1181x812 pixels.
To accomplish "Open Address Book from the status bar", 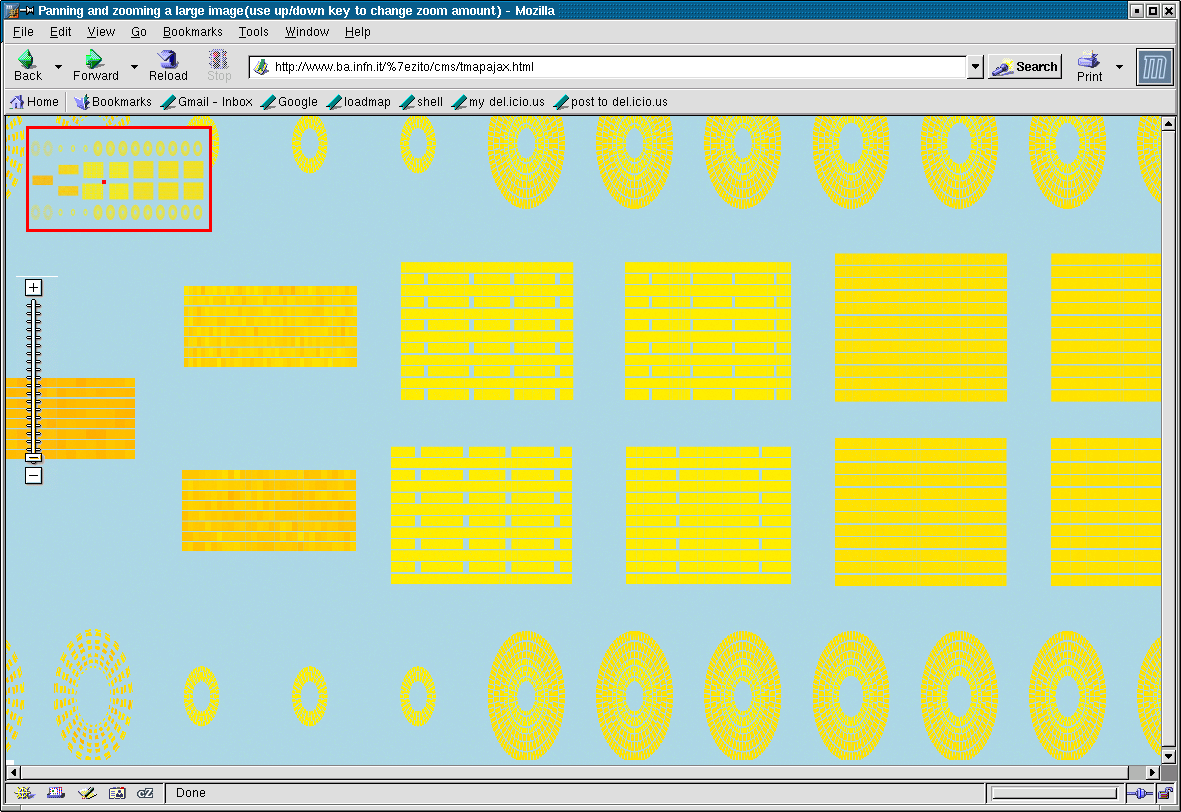I will 116,793.
